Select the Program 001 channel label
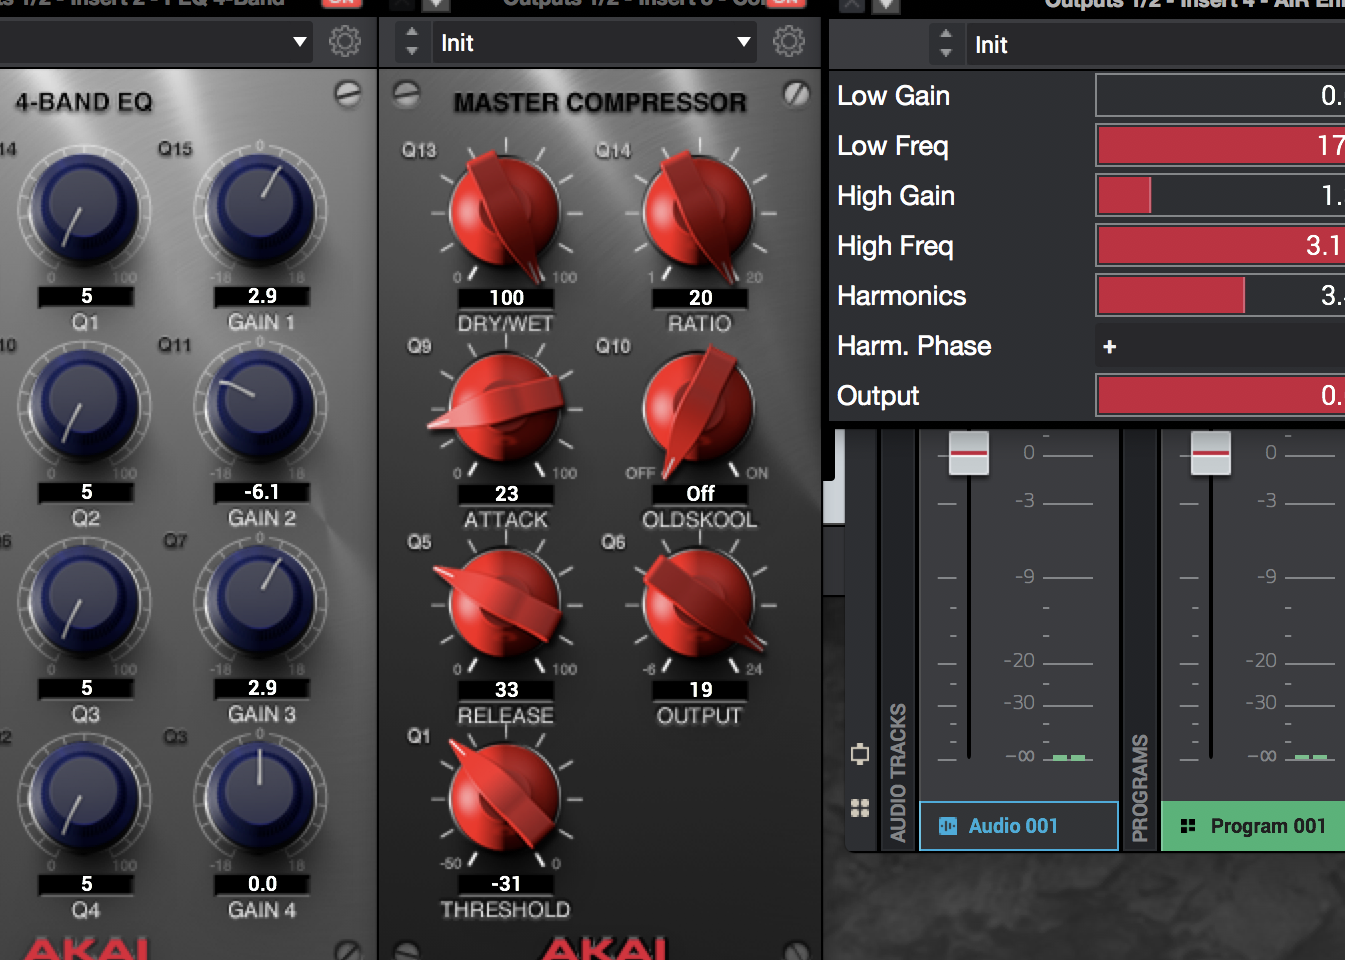The image size is (1345, 960). [1267, 826]
